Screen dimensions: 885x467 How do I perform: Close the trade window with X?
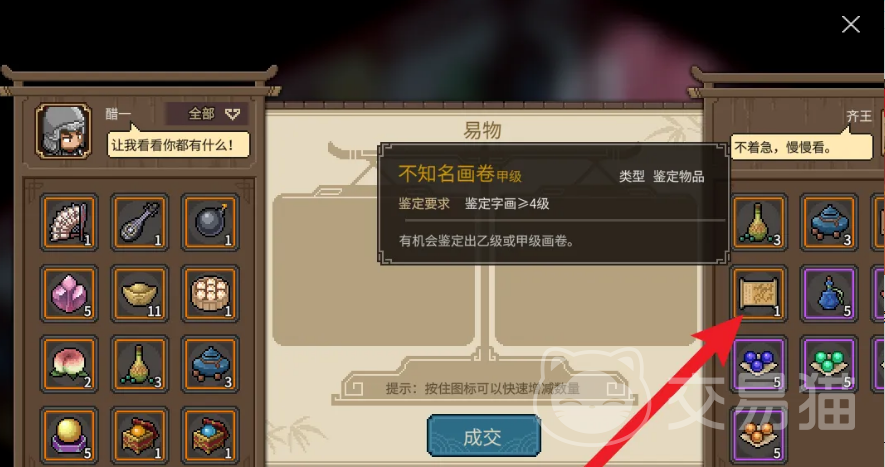(x=851, y=24)
